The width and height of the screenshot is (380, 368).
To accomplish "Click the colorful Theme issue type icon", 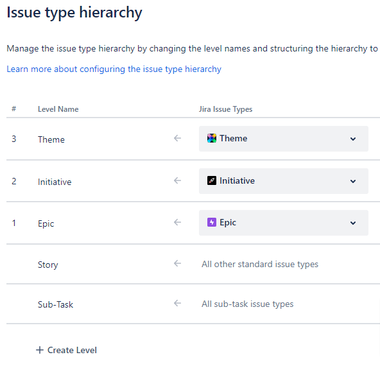I will (212, 138).
